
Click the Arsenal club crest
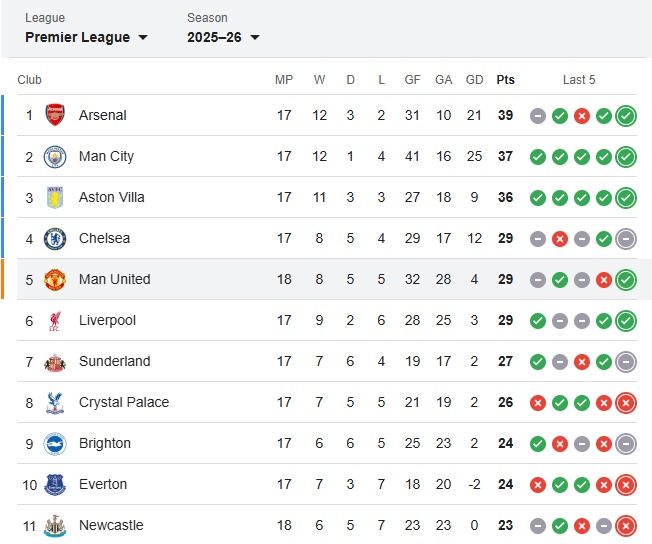pos(55,115)
